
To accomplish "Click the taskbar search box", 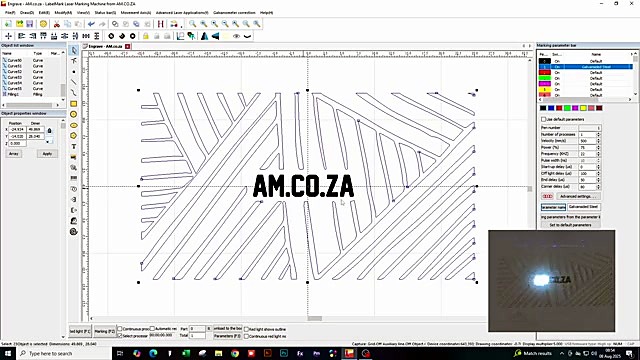I will click(x=64, y=353).
